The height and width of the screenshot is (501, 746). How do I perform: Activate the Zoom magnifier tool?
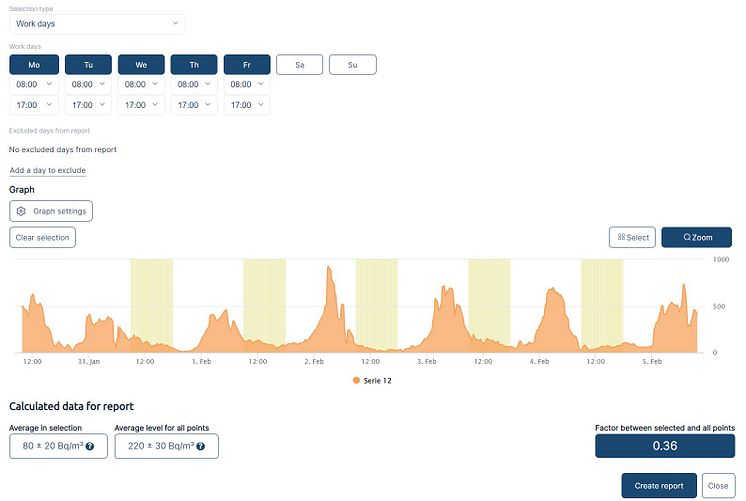click(696, 237)
